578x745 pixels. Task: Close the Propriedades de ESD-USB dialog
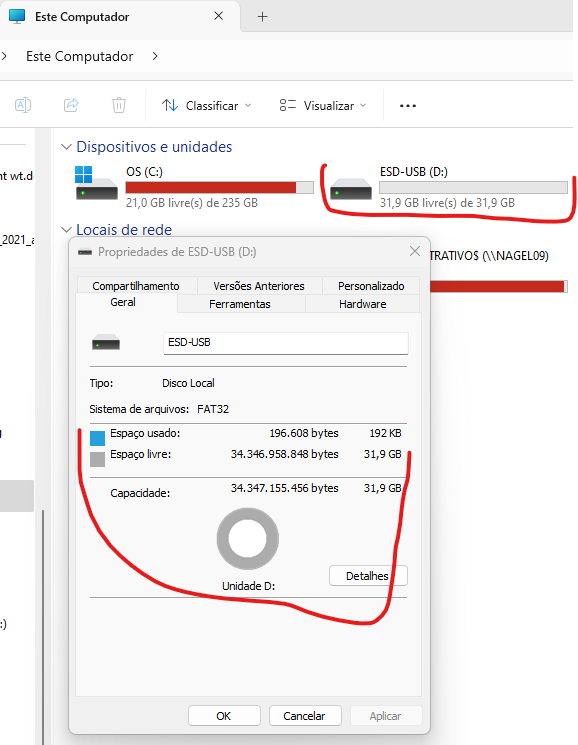[x=415, y=251]
